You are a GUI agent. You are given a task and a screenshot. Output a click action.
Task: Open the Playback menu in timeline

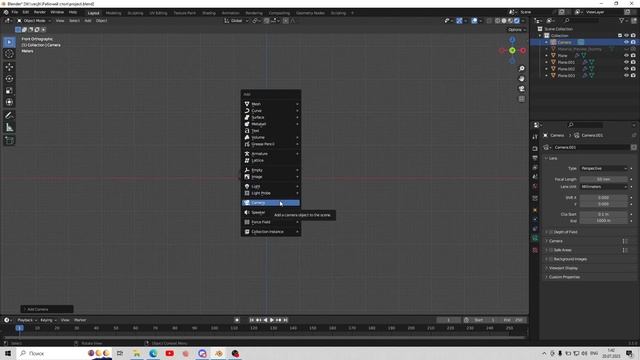[27, 320]
